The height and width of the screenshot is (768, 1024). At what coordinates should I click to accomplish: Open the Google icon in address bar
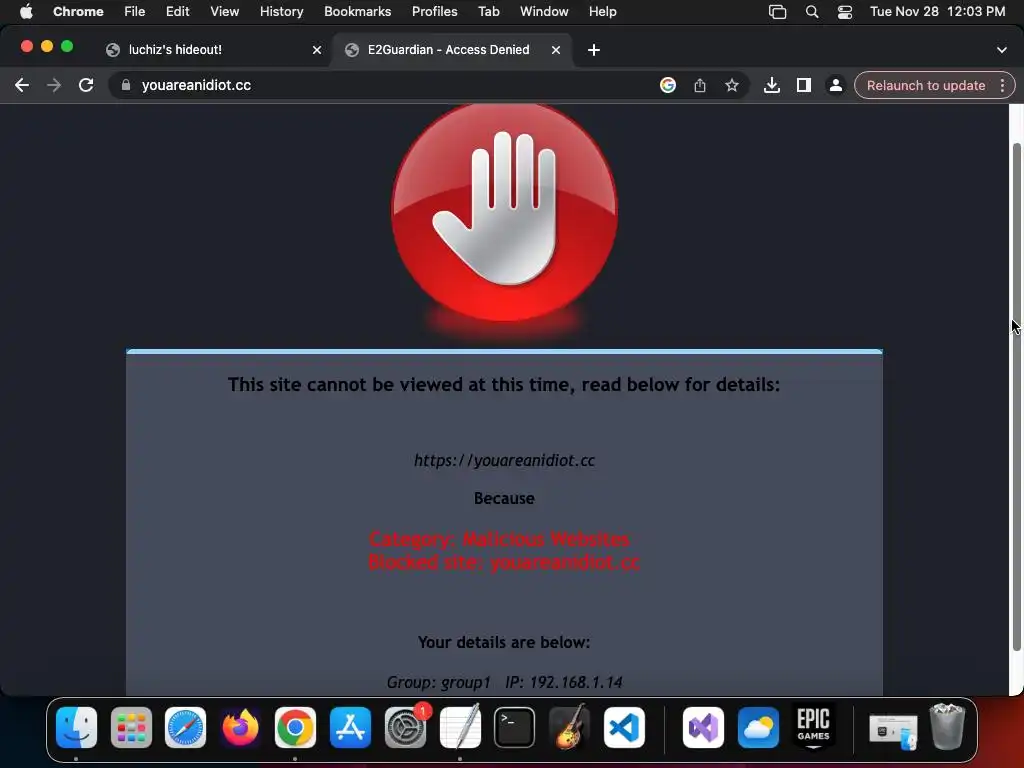[667, 86]
